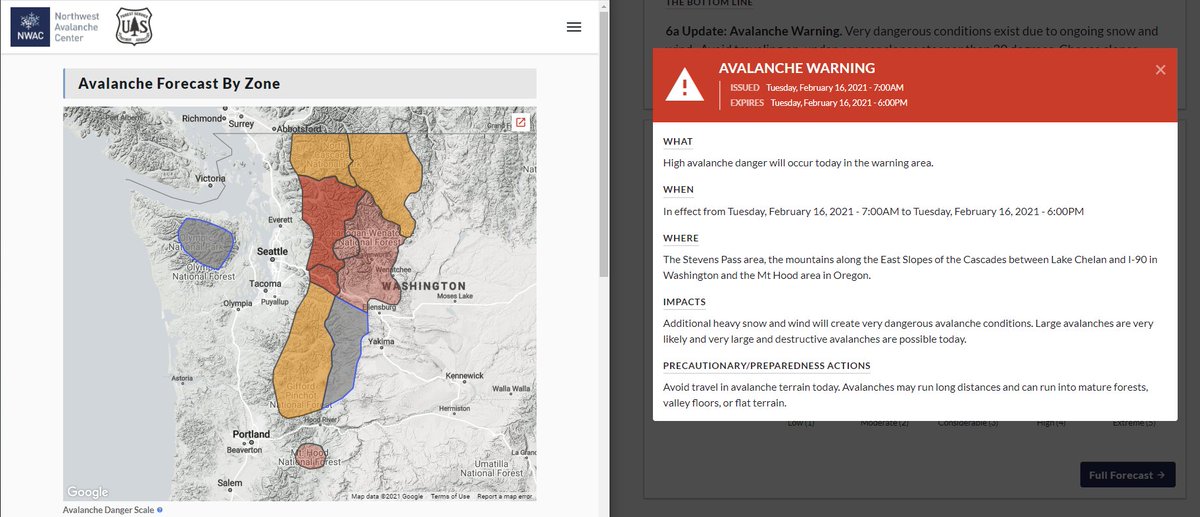Screen dimensions: 1200x517
Task: Click the EXPIRES date line in warning
Action: (x=818, y=102)
